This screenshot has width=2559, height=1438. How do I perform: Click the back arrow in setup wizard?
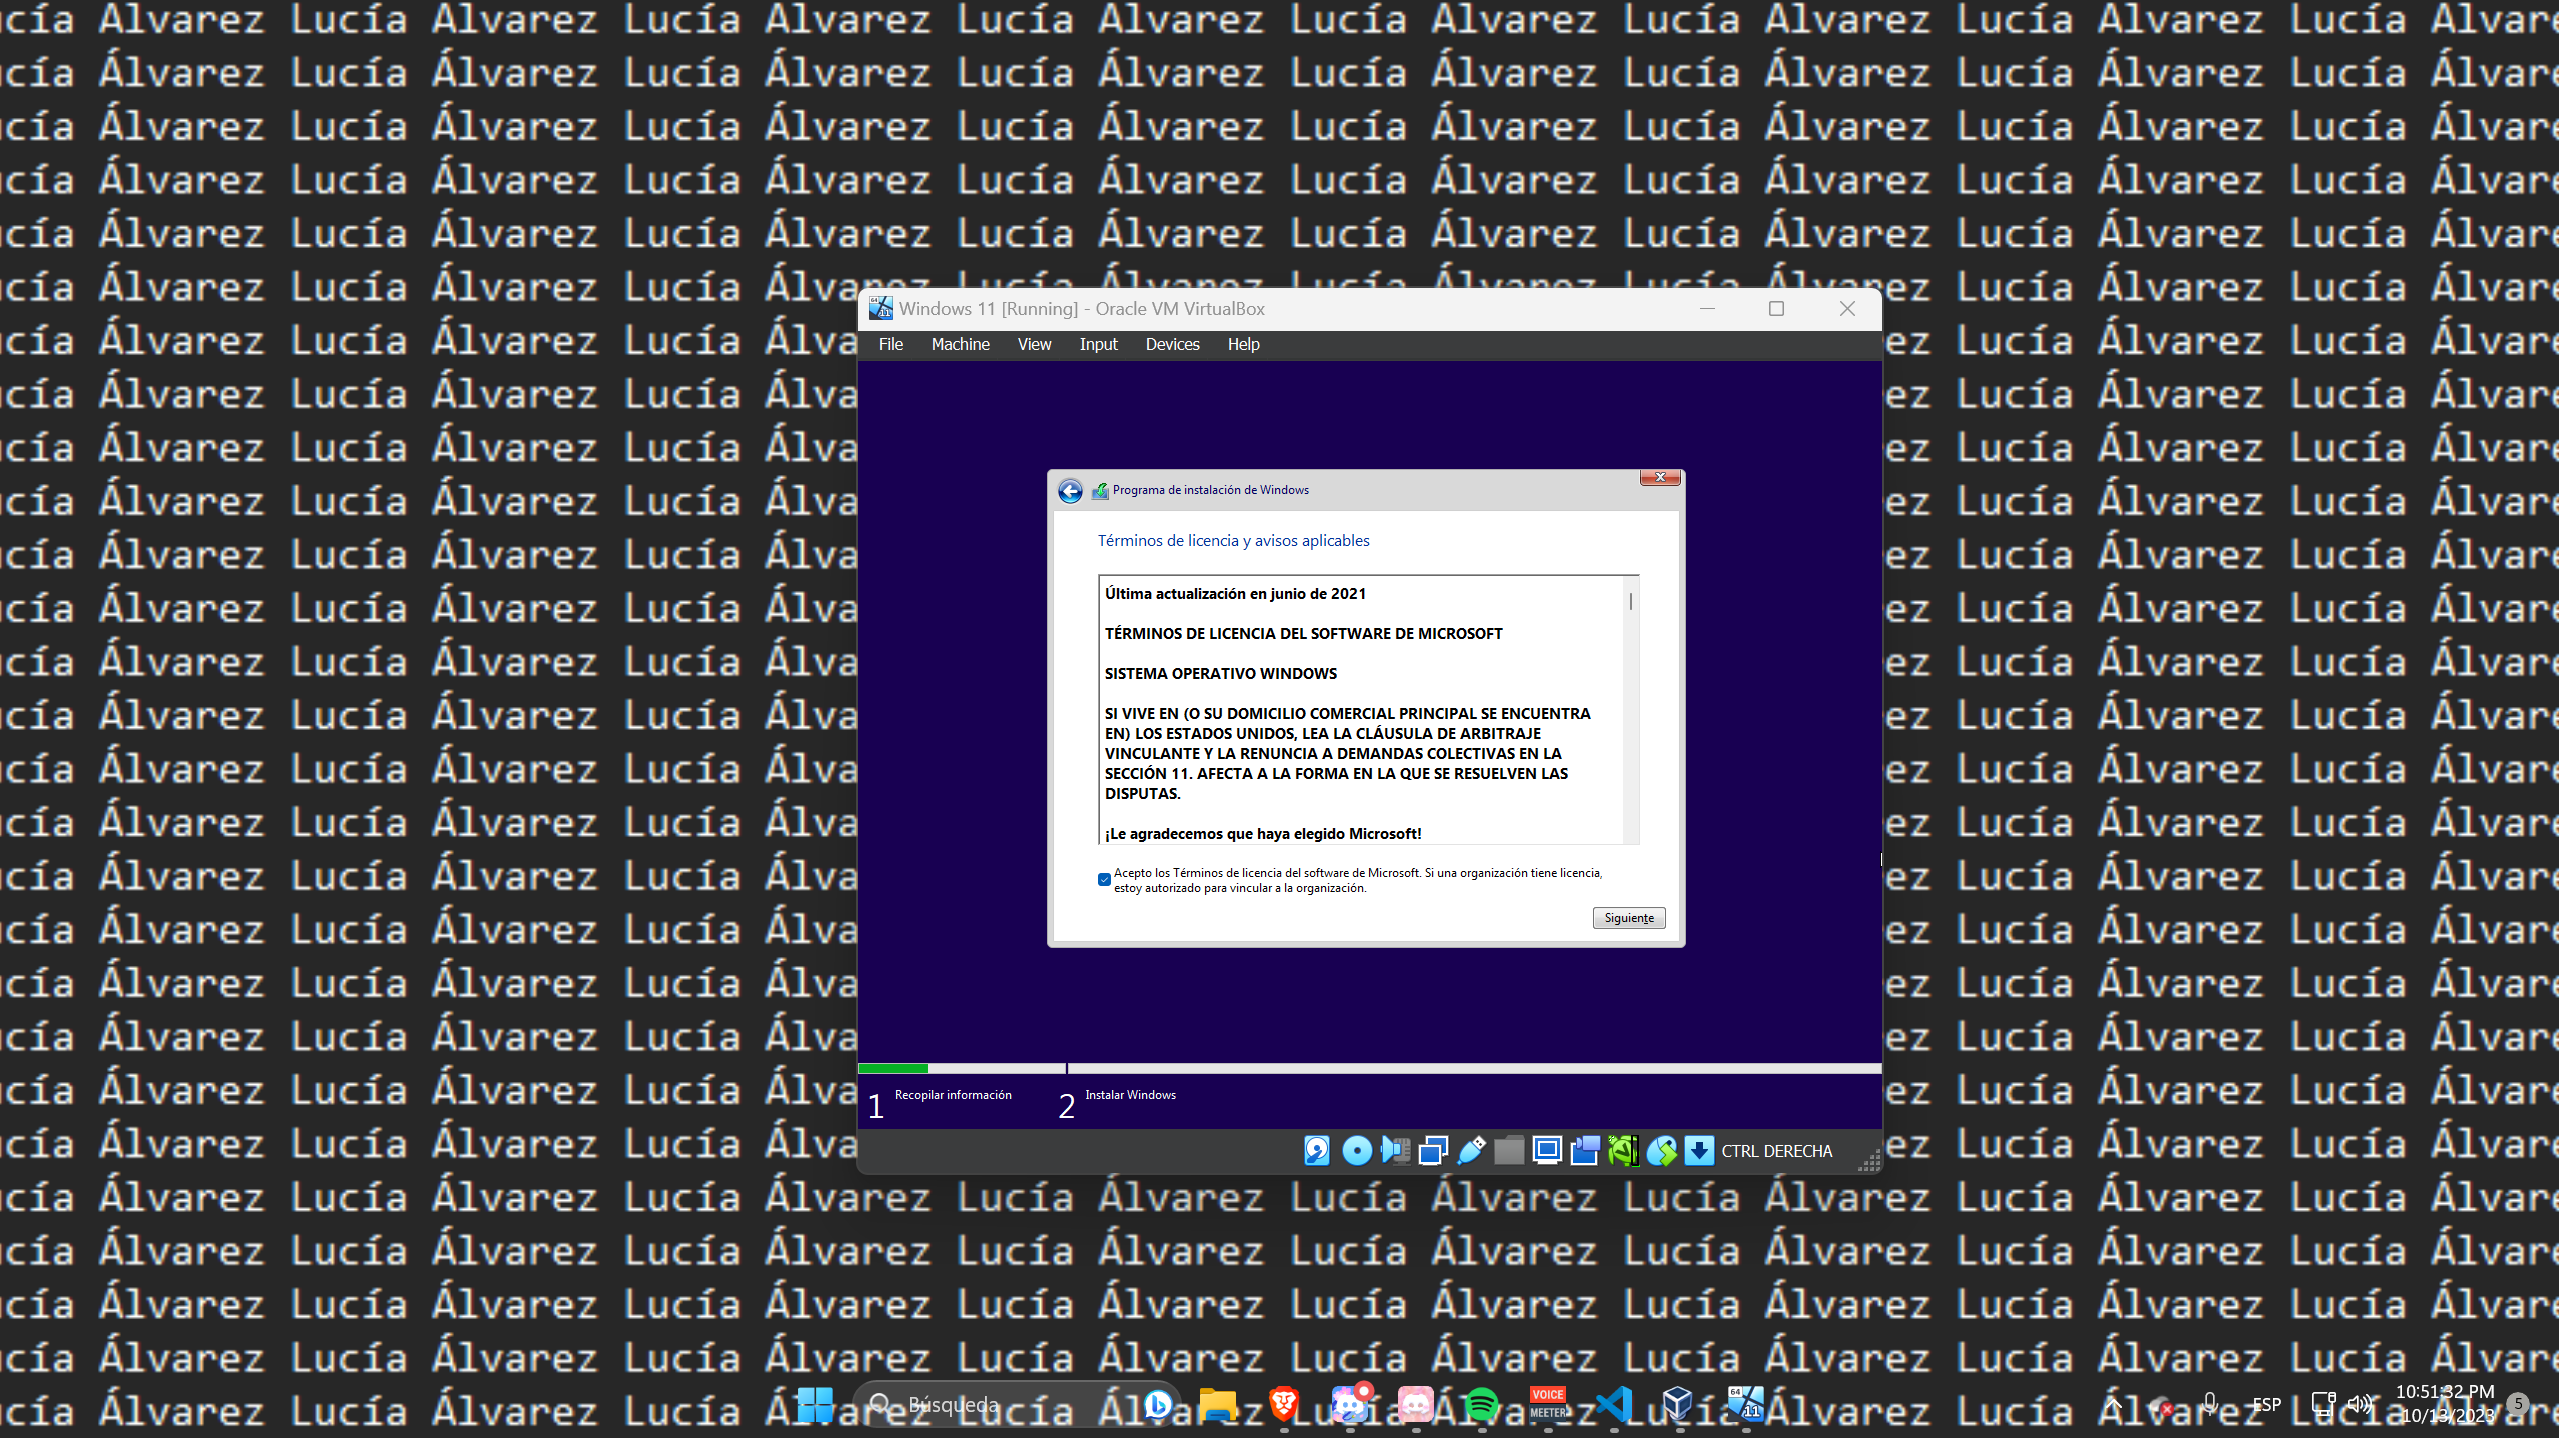pos(1070,491)
